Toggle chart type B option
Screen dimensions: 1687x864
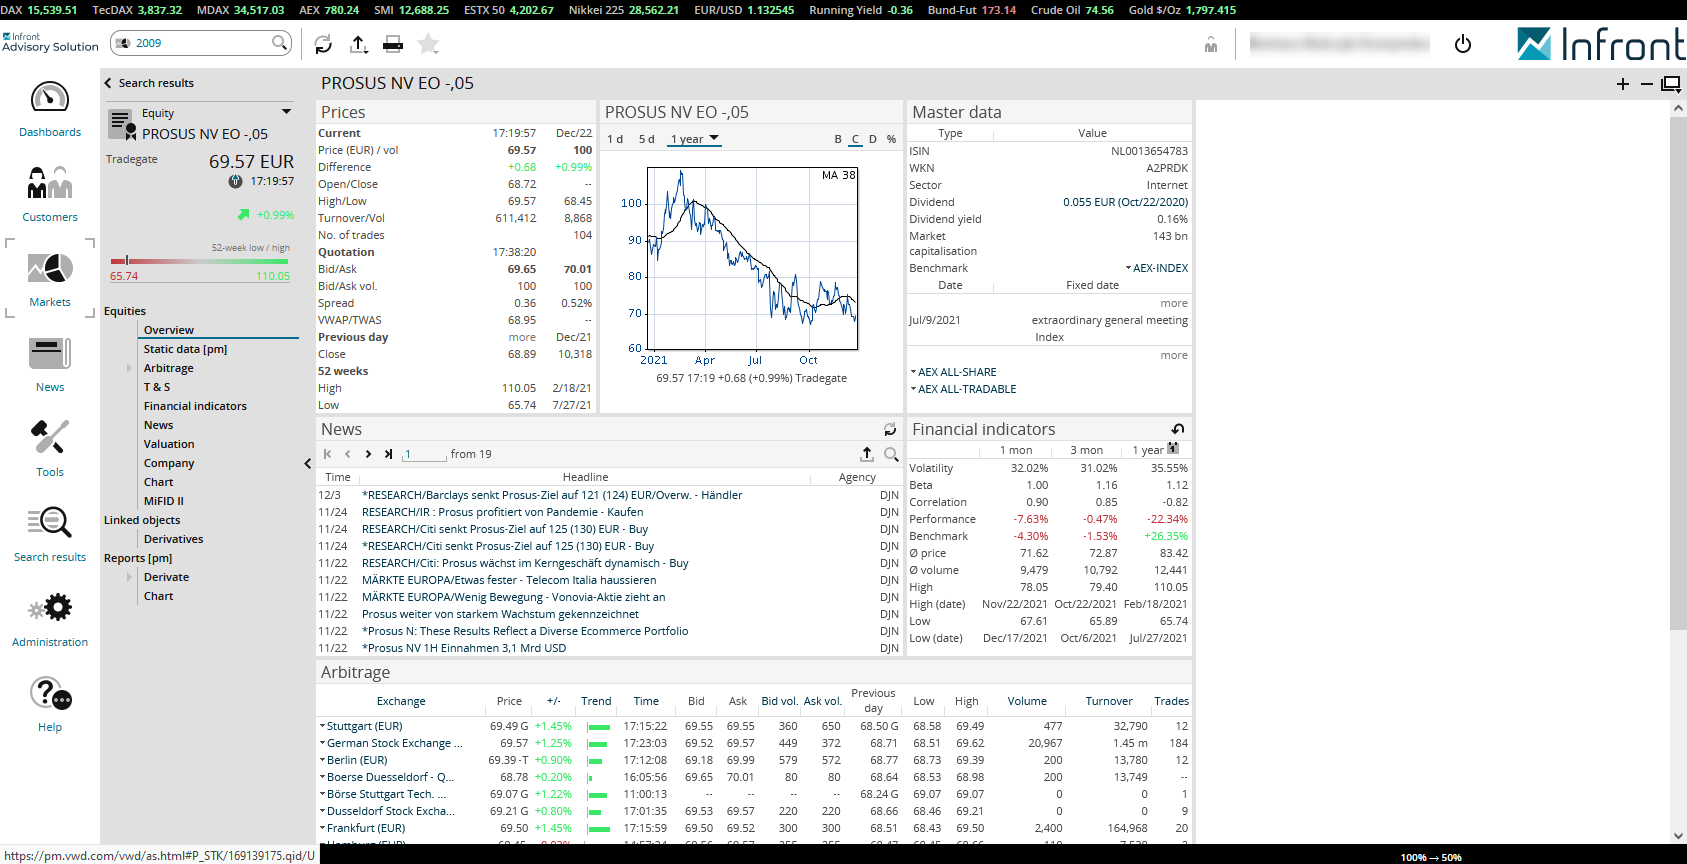click(x=838, y=139)
